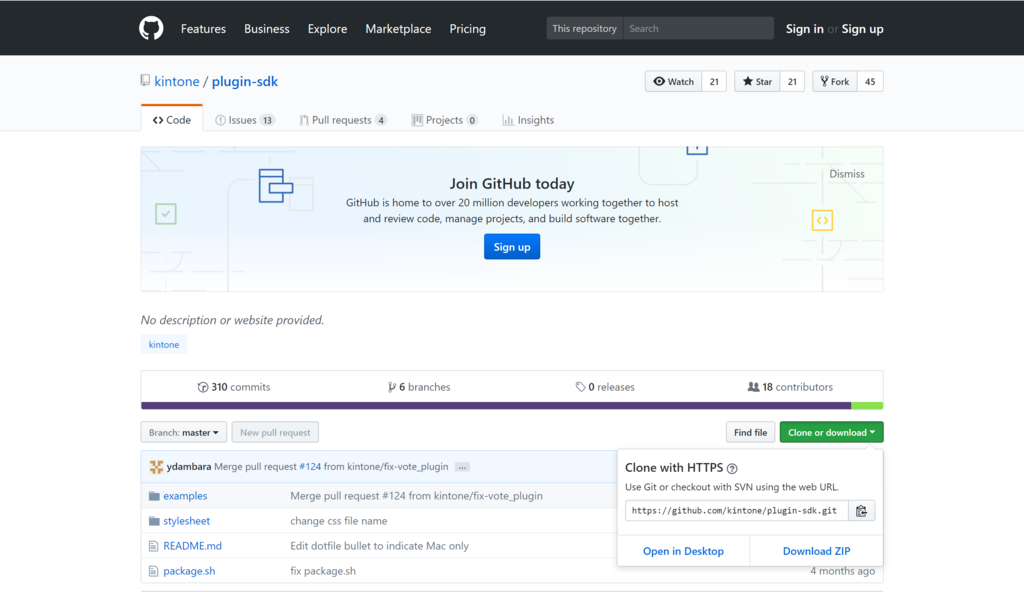This screenshot has width=1024, height=592.
Task: Switch to the Issues tab
Action: 245,120
